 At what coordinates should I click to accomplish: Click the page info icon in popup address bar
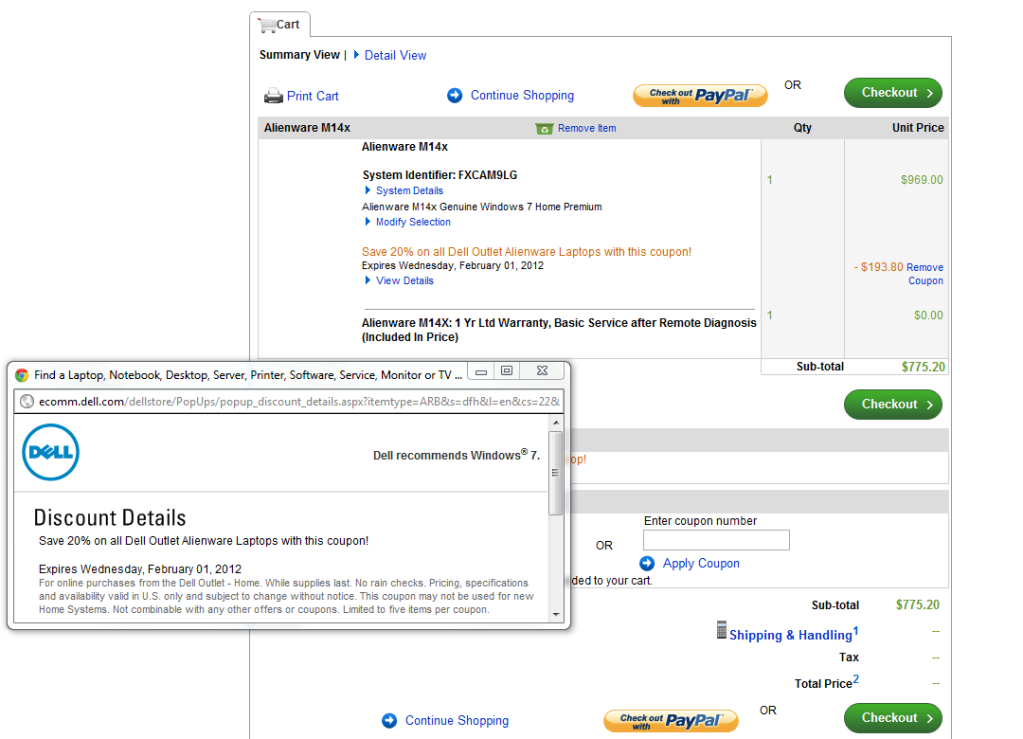pyautogui.click(x=27, y=401)
